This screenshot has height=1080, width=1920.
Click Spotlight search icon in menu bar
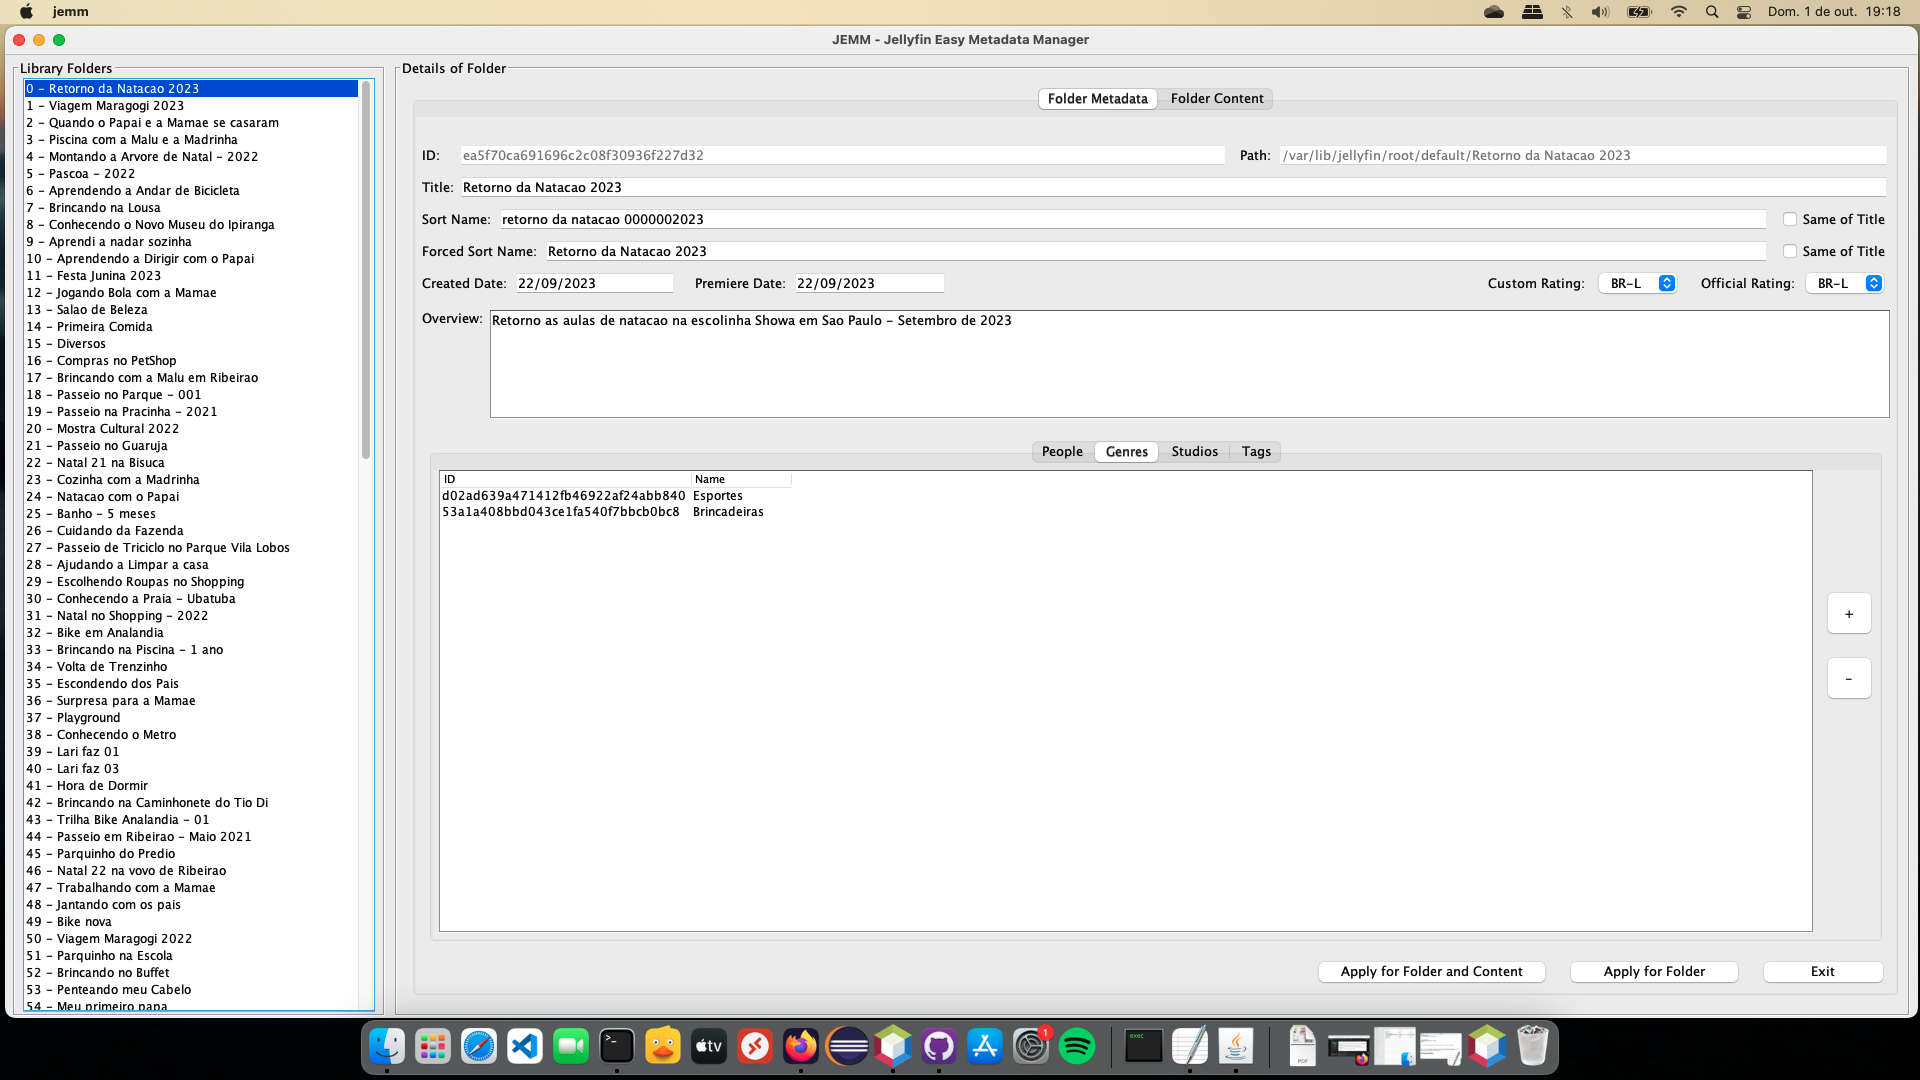pos(1712,12)
